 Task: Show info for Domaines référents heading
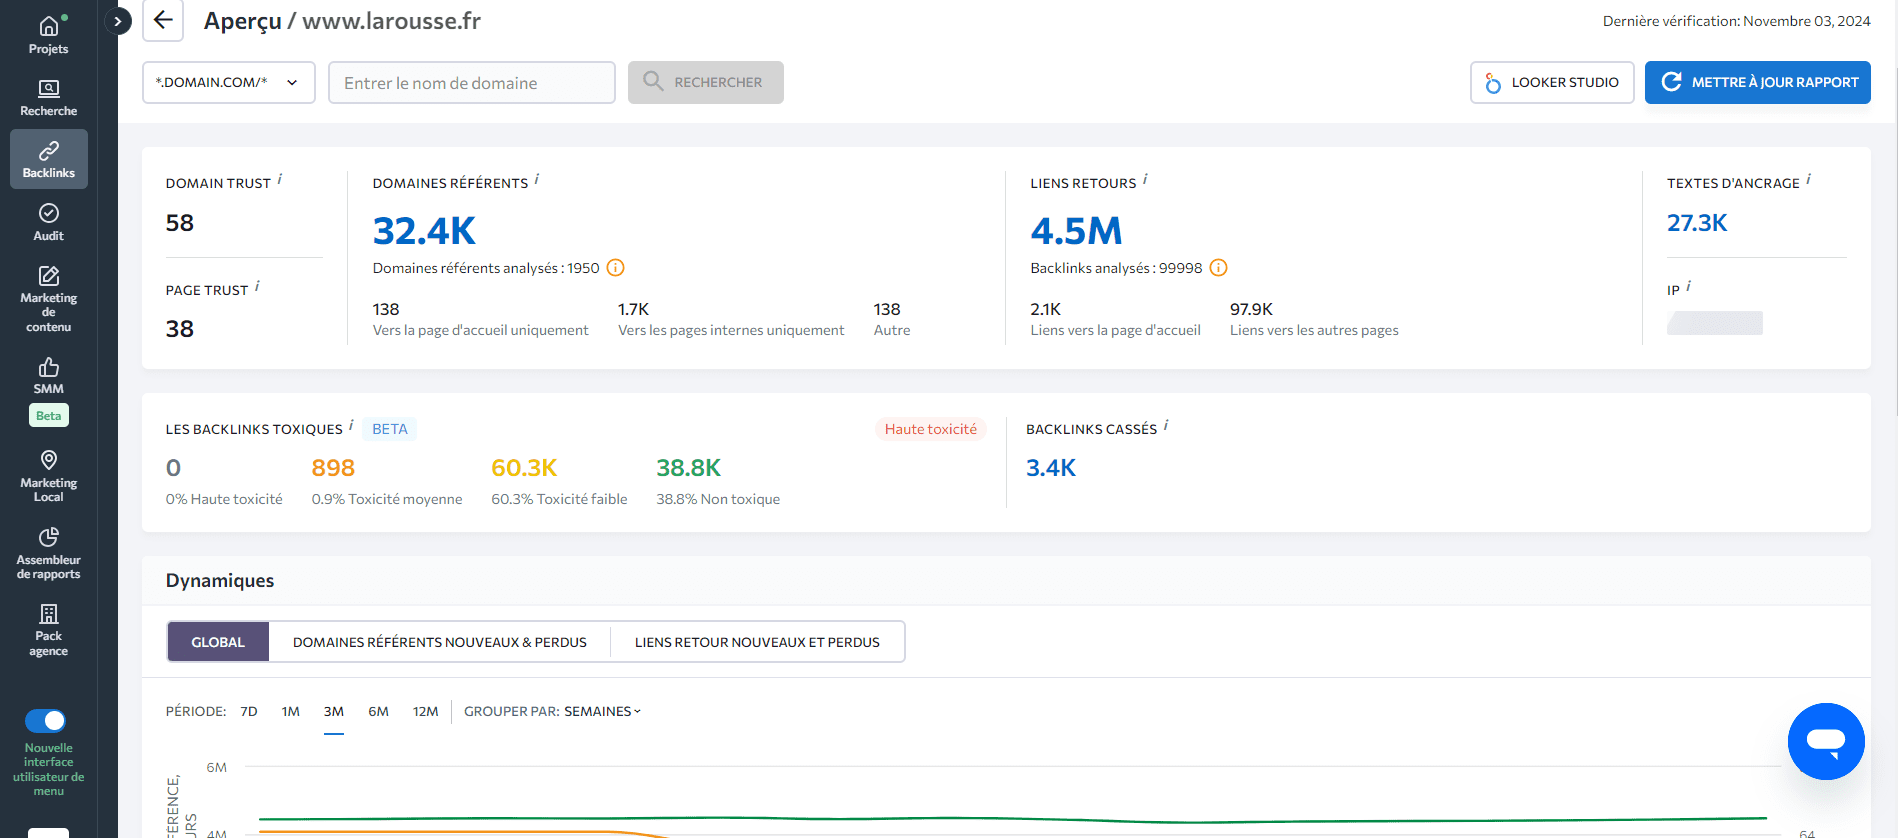(537, 179)
